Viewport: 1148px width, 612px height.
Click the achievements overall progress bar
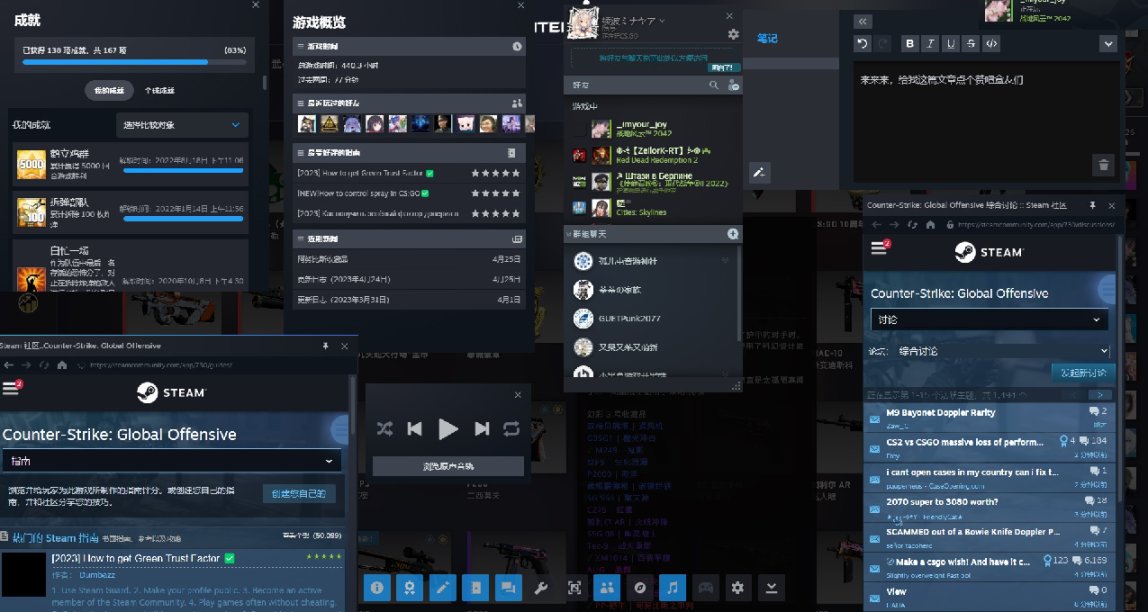click(133, 62)
